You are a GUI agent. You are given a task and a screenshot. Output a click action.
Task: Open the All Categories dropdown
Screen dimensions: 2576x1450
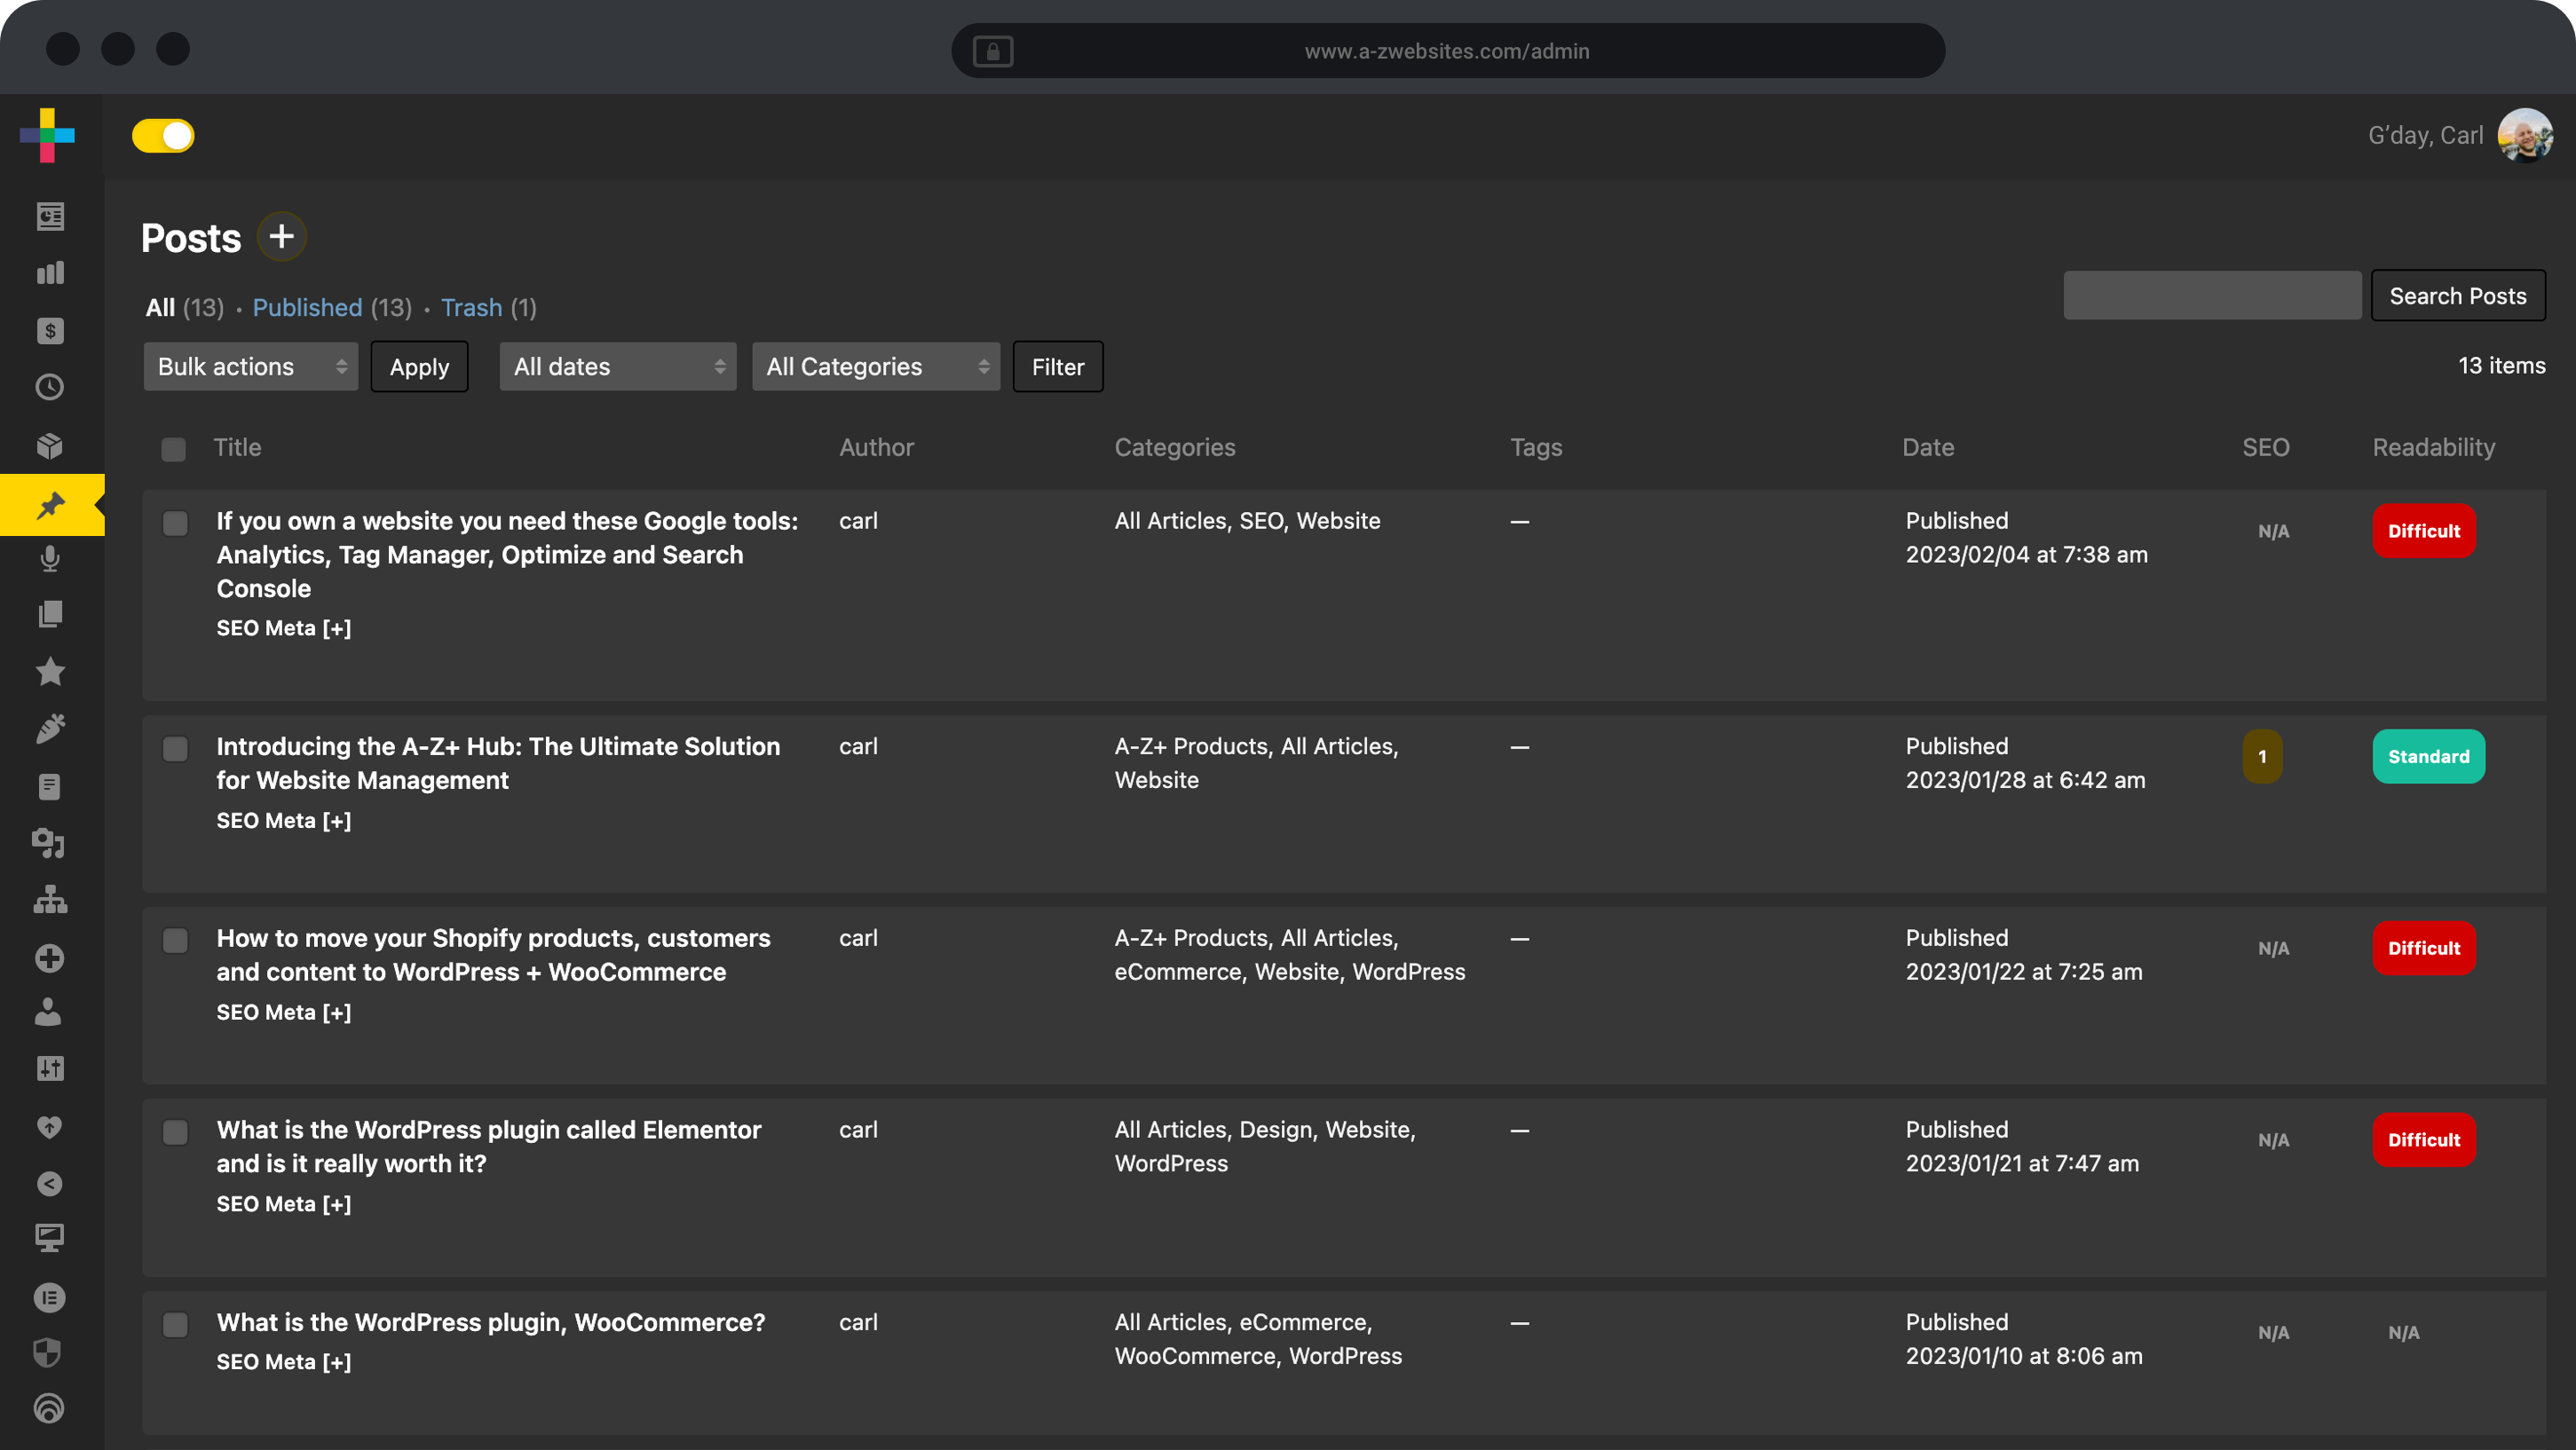click(876, 367)
